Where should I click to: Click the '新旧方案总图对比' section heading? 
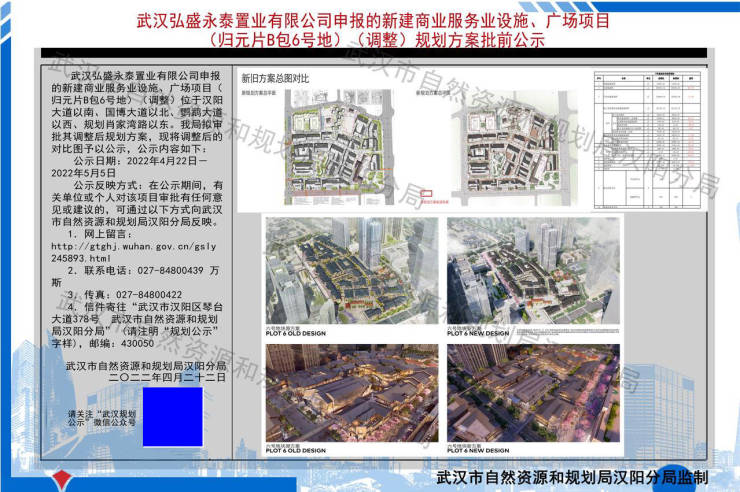click(x=276, y=77)
